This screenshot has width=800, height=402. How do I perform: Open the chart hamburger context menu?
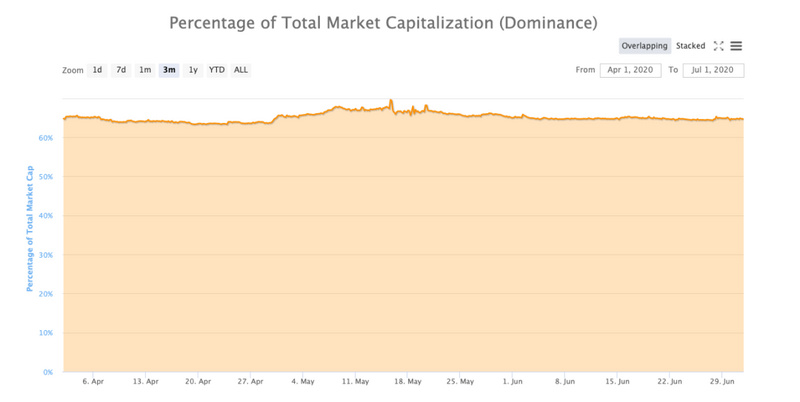[736, 46]
